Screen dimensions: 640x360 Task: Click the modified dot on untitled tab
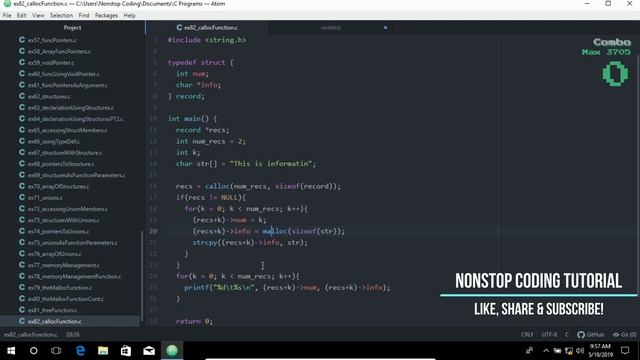coord(385,28)
